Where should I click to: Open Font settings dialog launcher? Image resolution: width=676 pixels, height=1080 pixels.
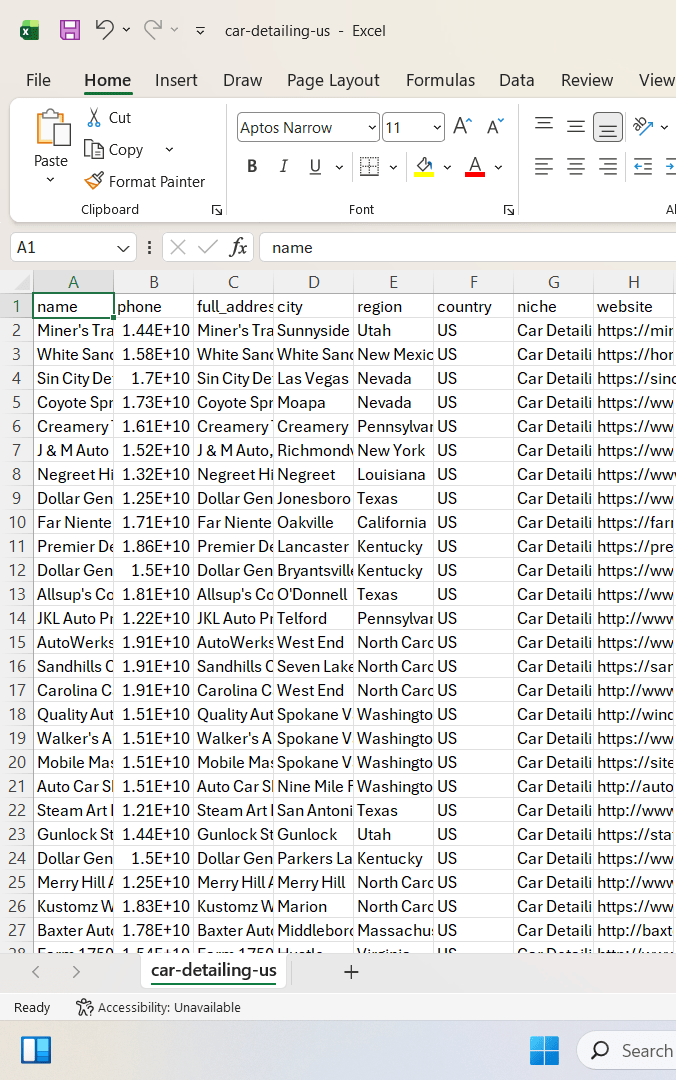tap(509, 210)
